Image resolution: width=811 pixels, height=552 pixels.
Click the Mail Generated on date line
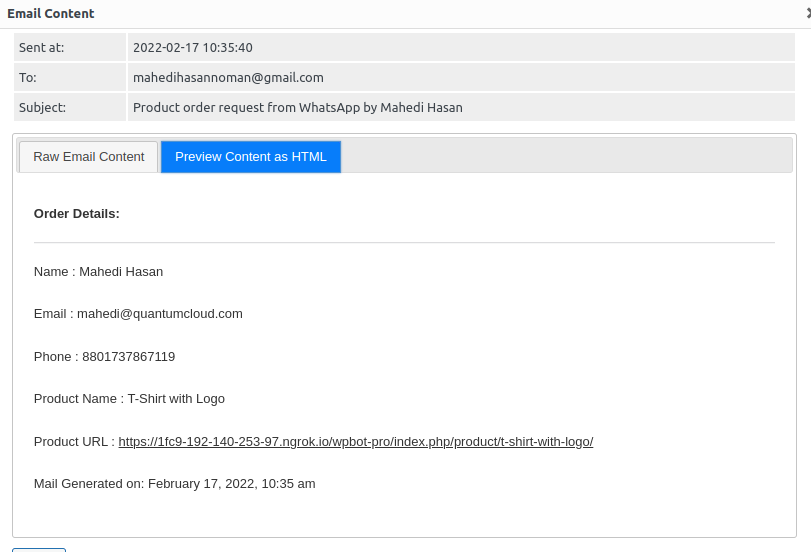pyautogui.click(x=174, y=483)
